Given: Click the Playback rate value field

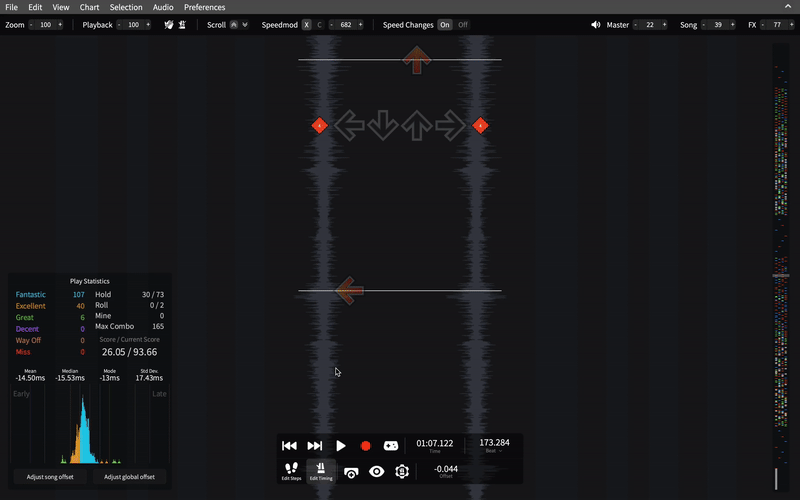Looking at the screenshot, I should pyautogui.click(x=133, y=24).
